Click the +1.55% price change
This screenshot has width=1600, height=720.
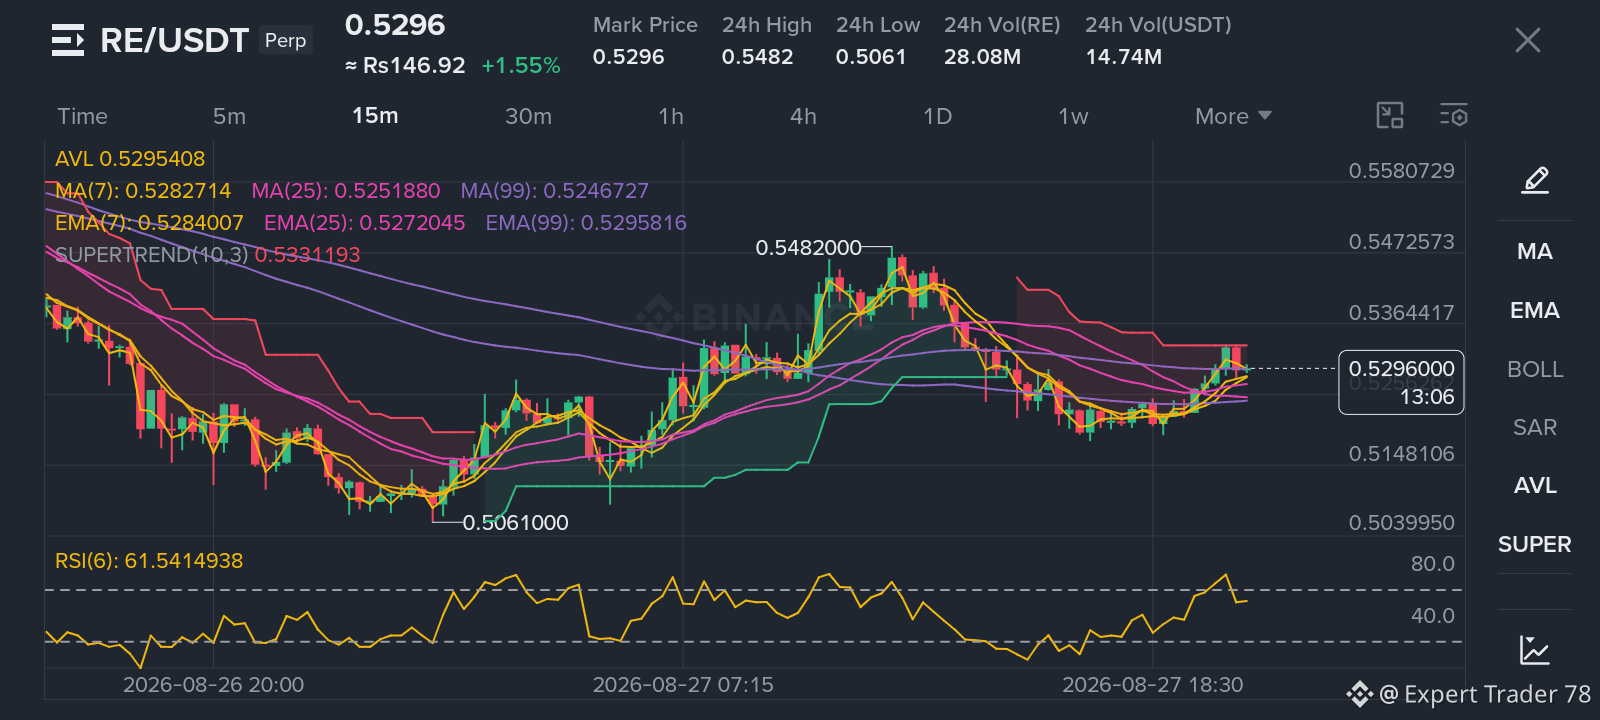click(x=521, y=66)
